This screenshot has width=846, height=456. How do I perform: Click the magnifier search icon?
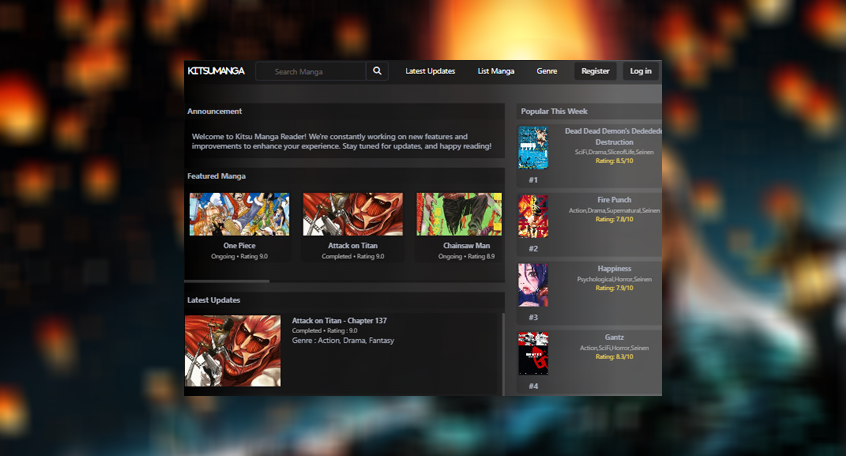[377, 71]
